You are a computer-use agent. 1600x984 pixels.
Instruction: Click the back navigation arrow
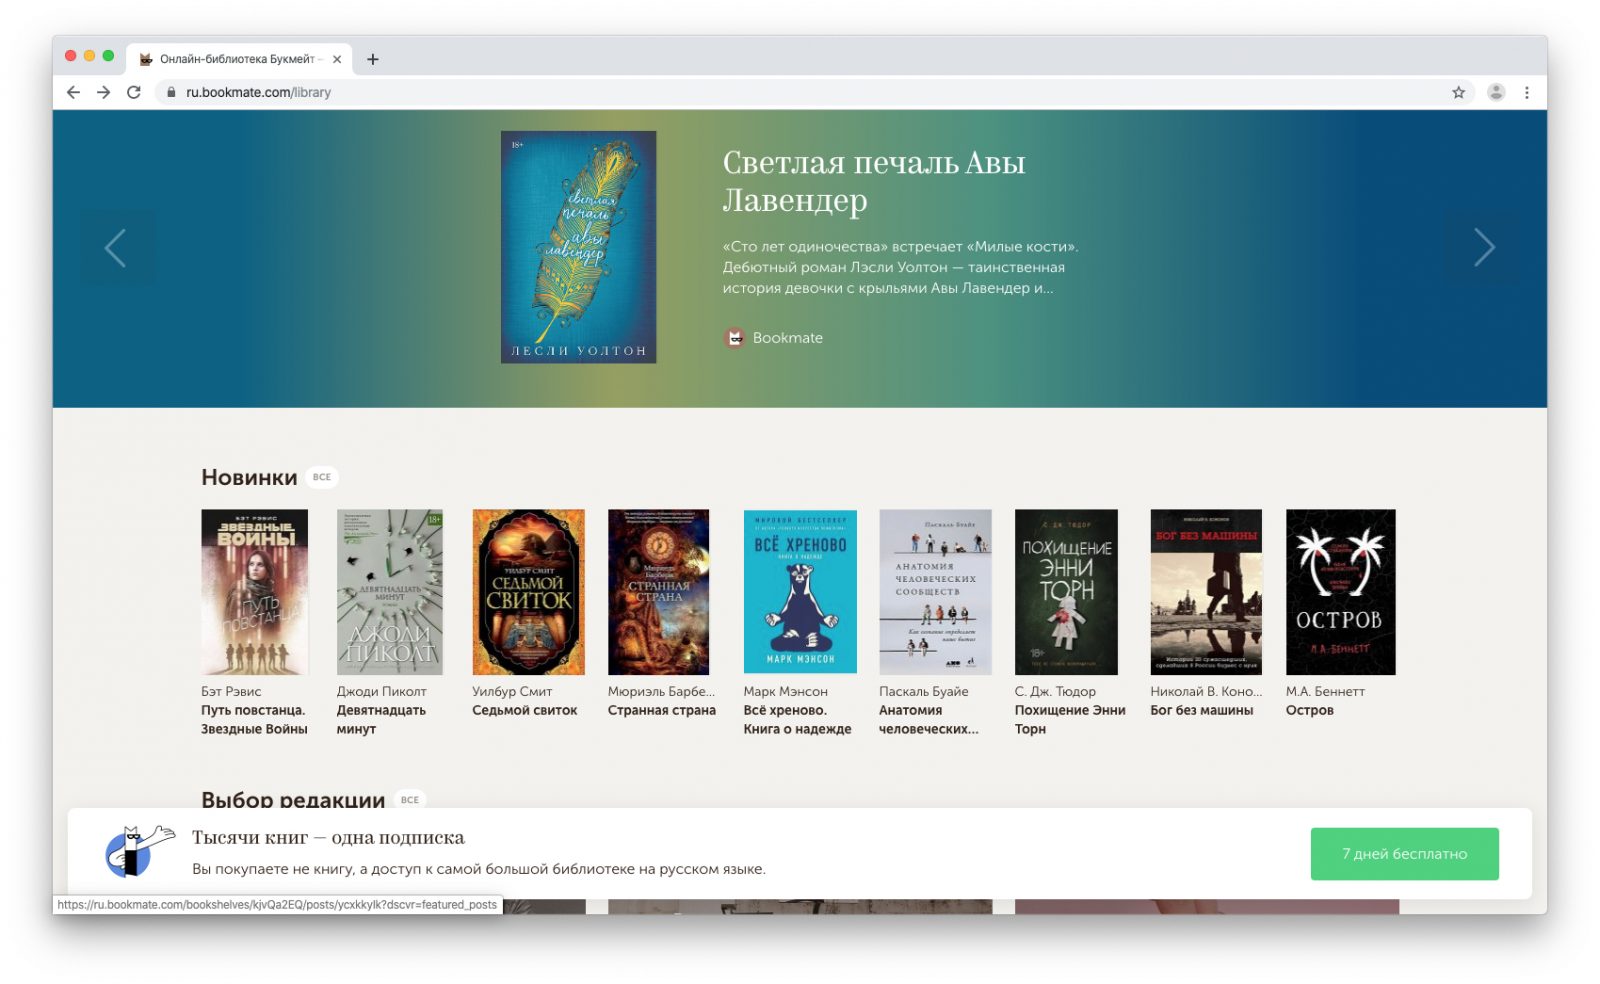73,91
